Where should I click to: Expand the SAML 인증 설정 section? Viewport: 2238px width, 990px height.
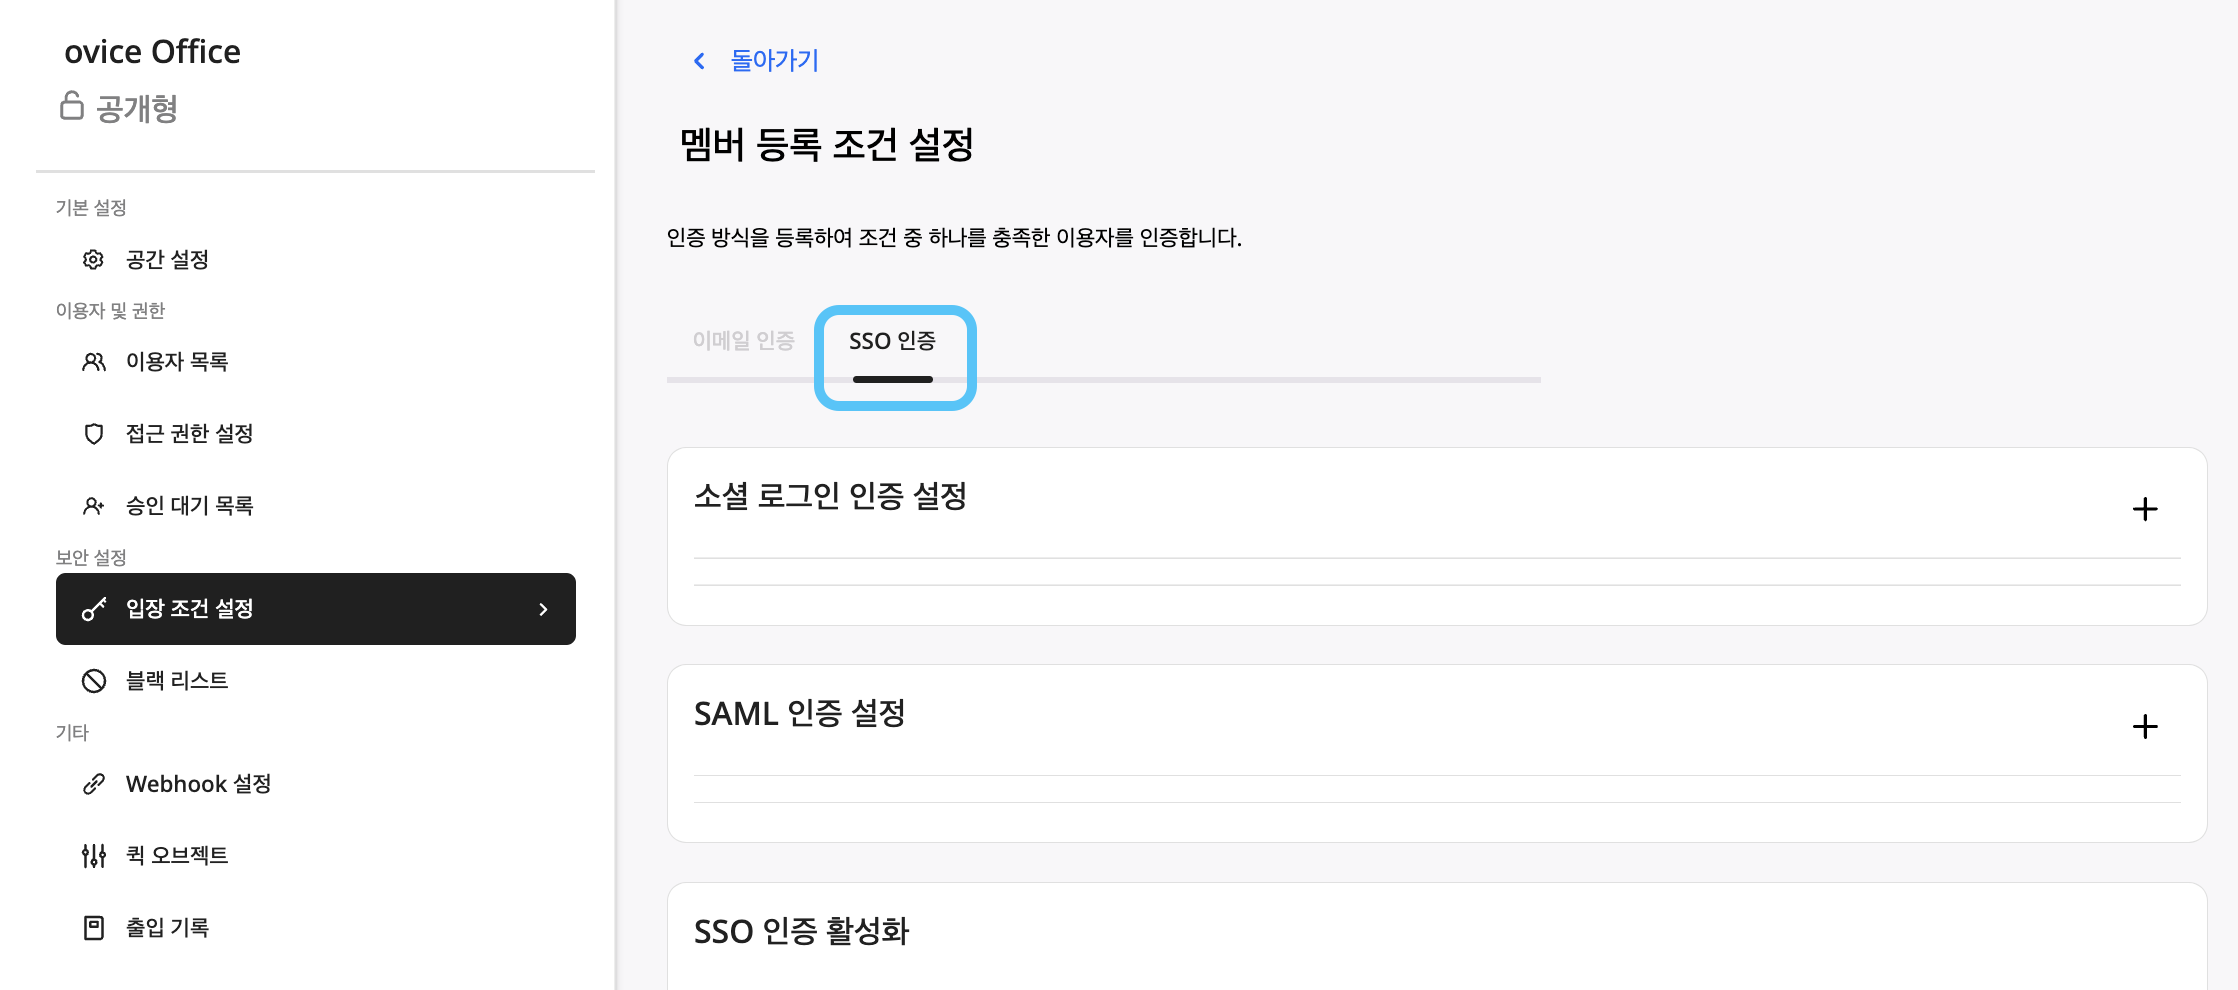point(2144,726)
